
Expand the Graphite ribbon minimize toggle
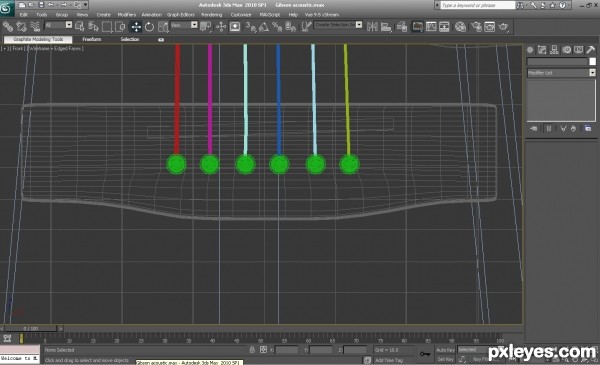click(x=161, y=39)
